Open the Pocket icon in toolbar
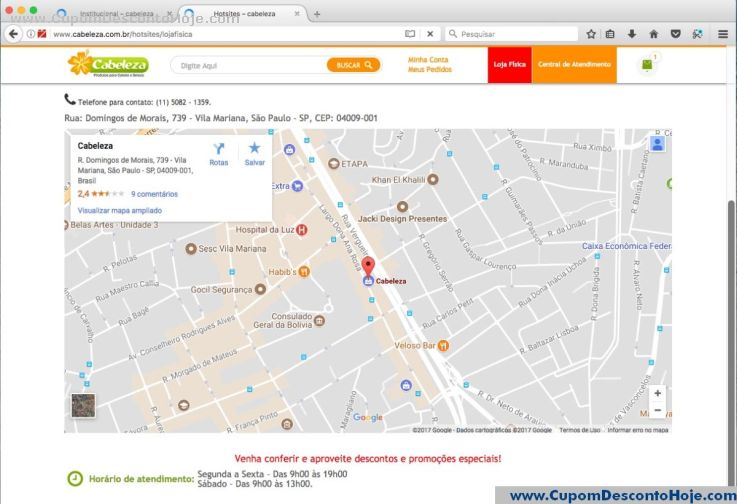737x504 pixels. (675, 34)
